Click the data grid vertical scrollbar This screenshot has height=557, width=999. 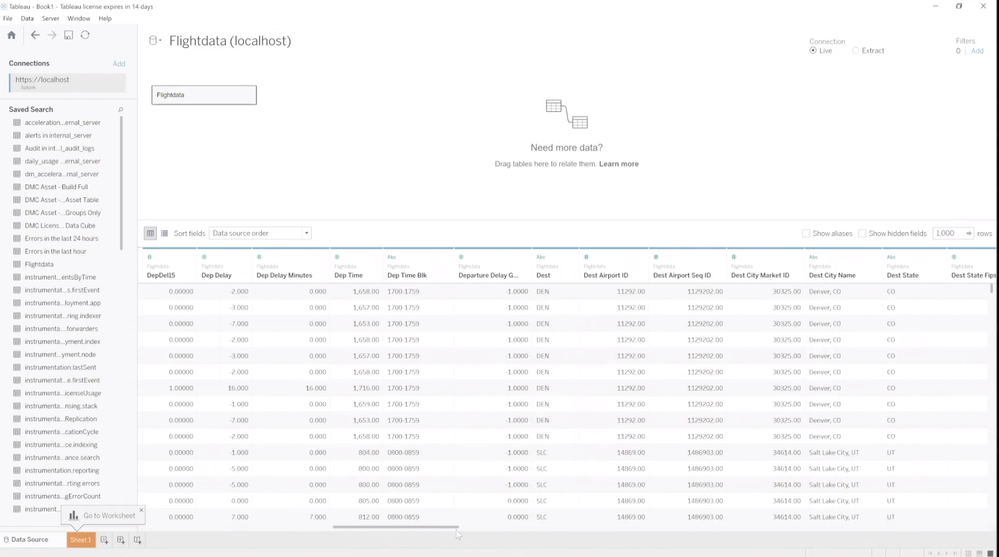click(x=991, y=288)
